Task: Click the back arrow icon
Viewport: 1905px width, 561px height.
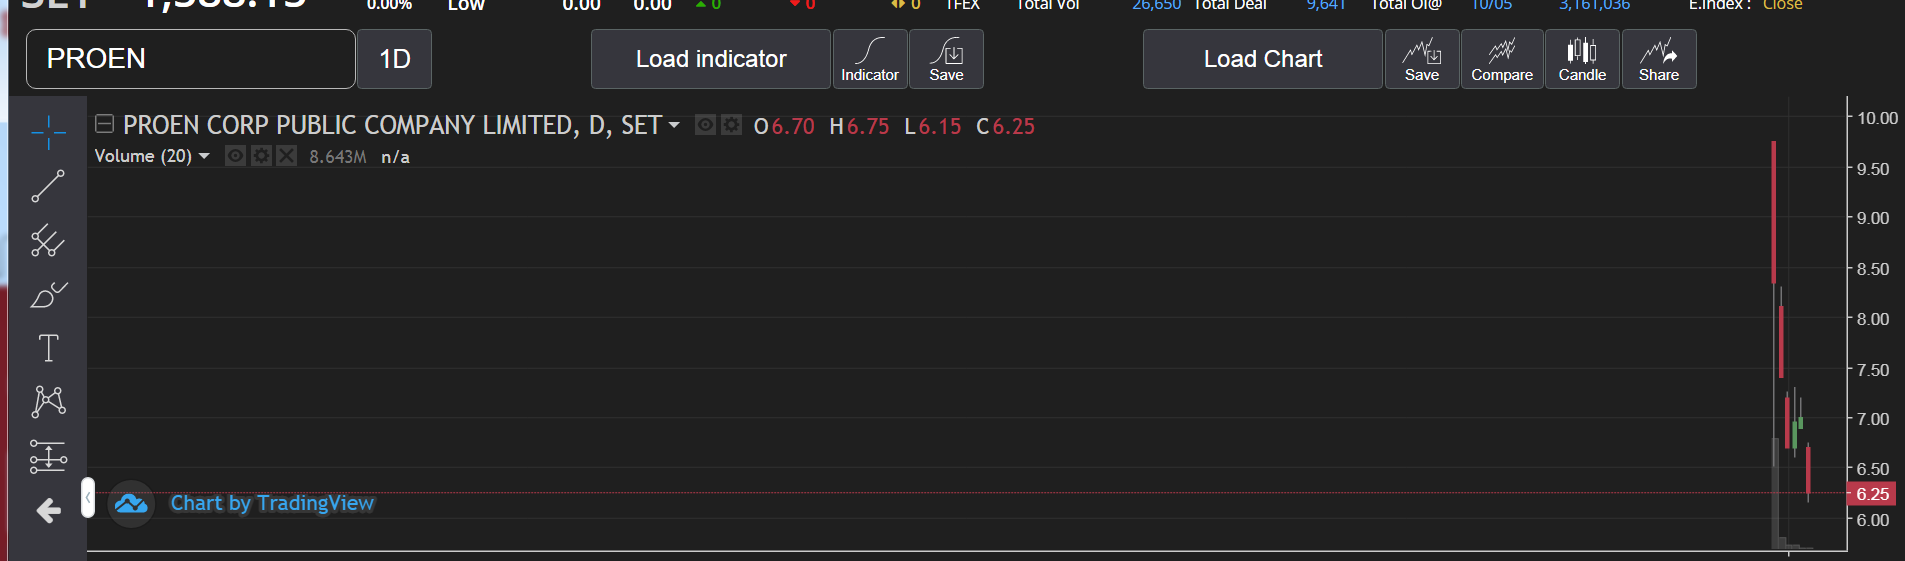Action: click(48, 511)
